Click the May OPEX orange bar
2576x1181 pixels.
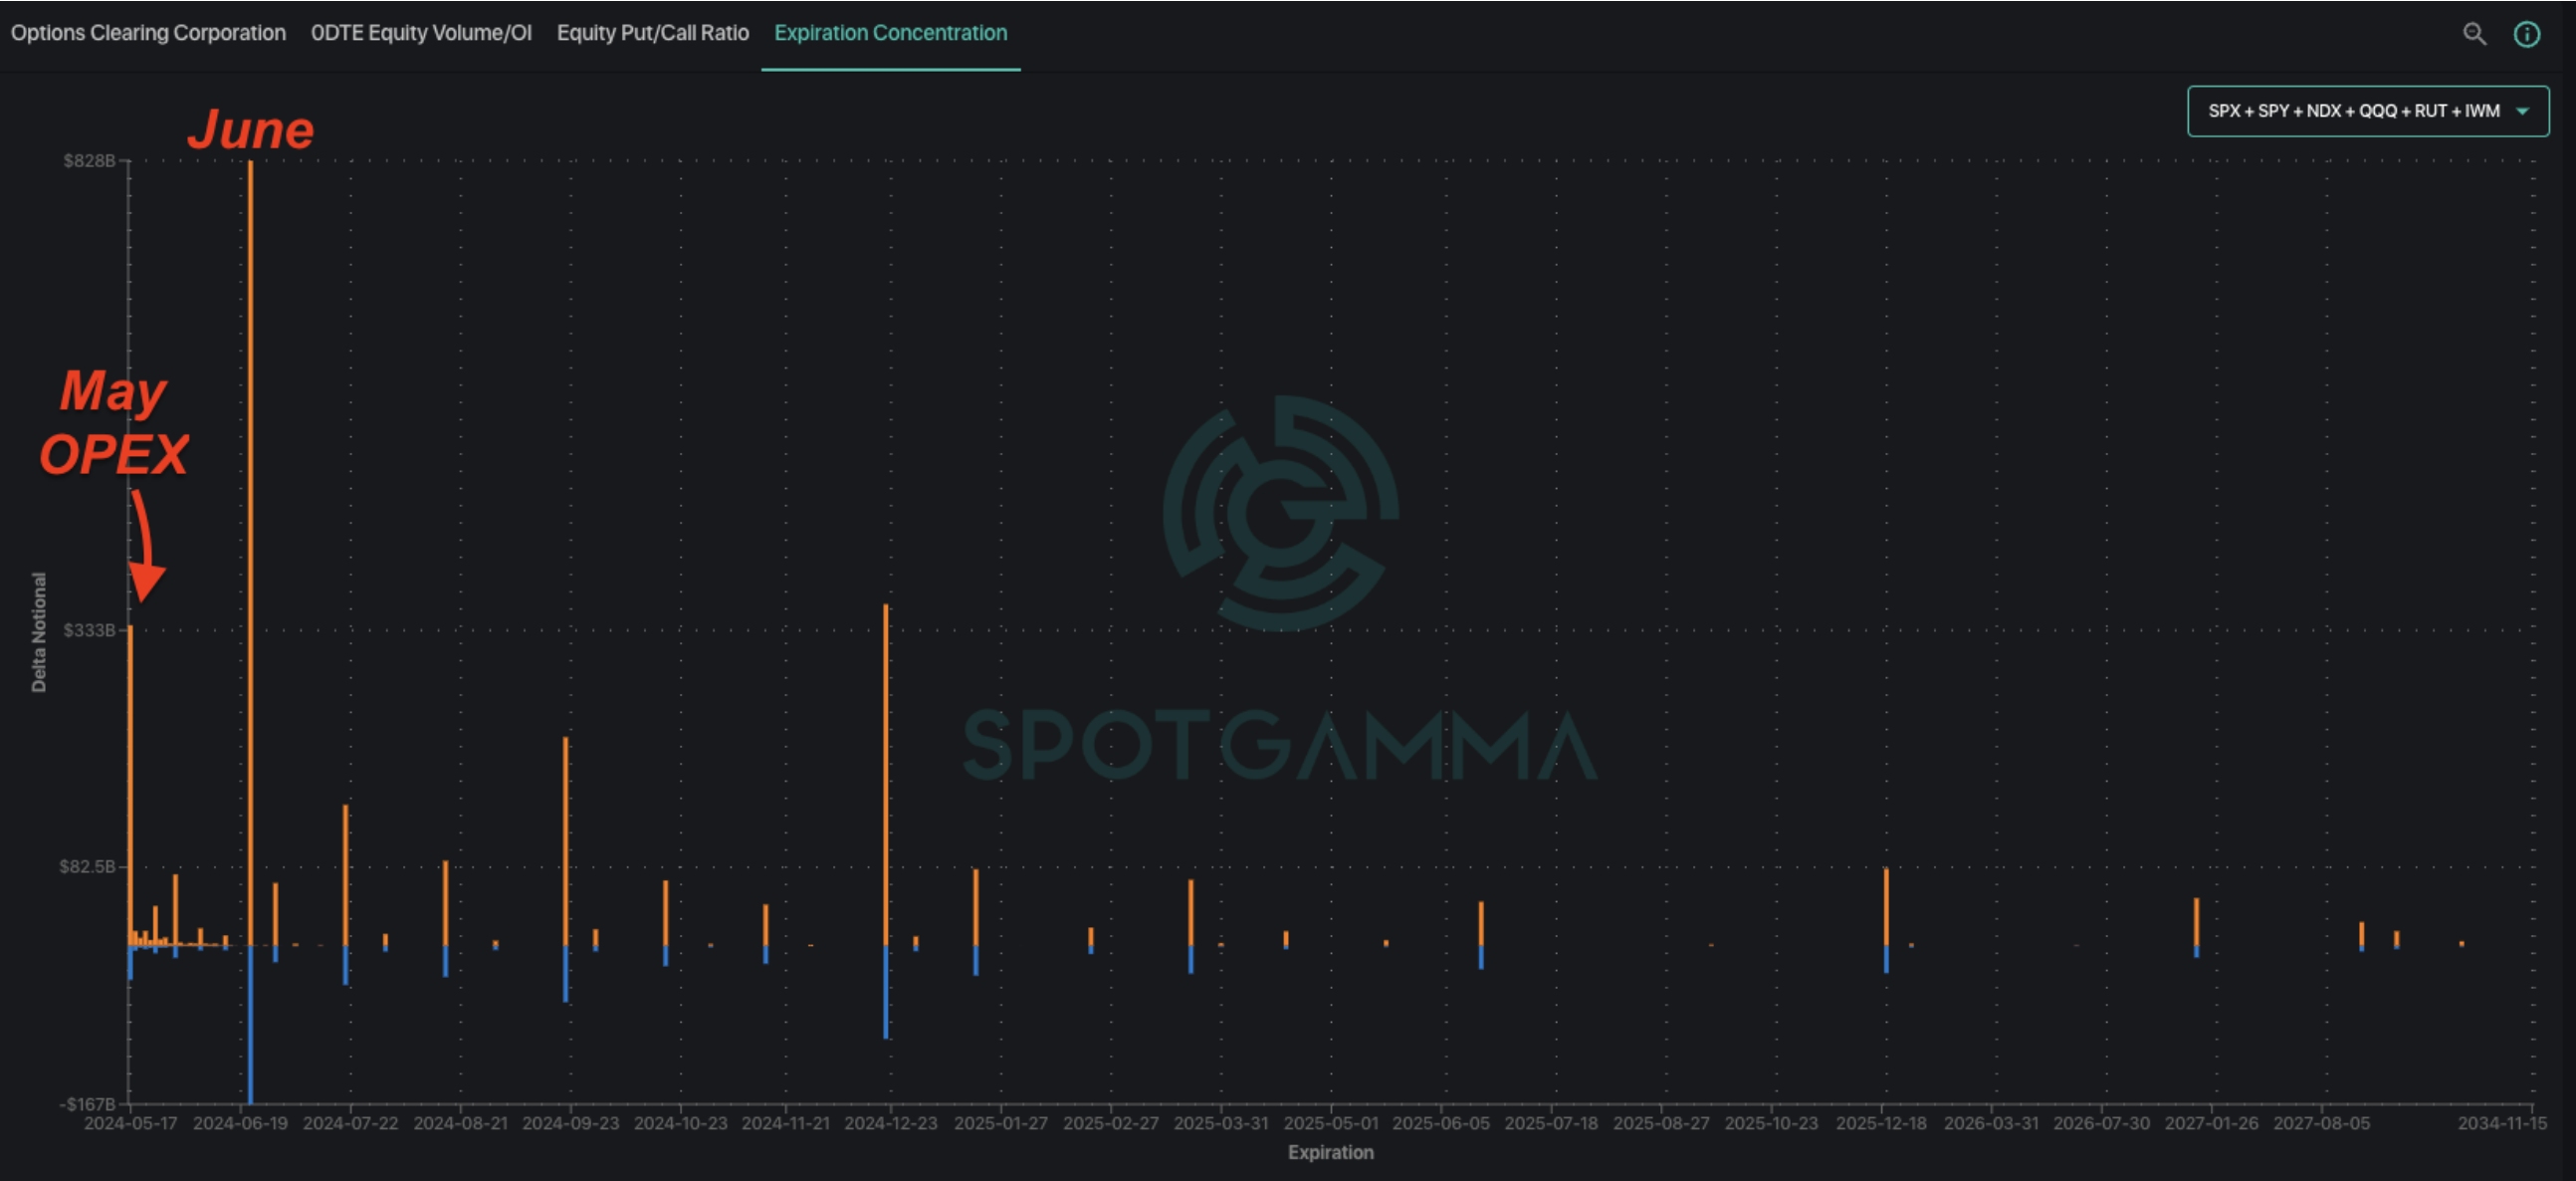[x=131, y=780]
